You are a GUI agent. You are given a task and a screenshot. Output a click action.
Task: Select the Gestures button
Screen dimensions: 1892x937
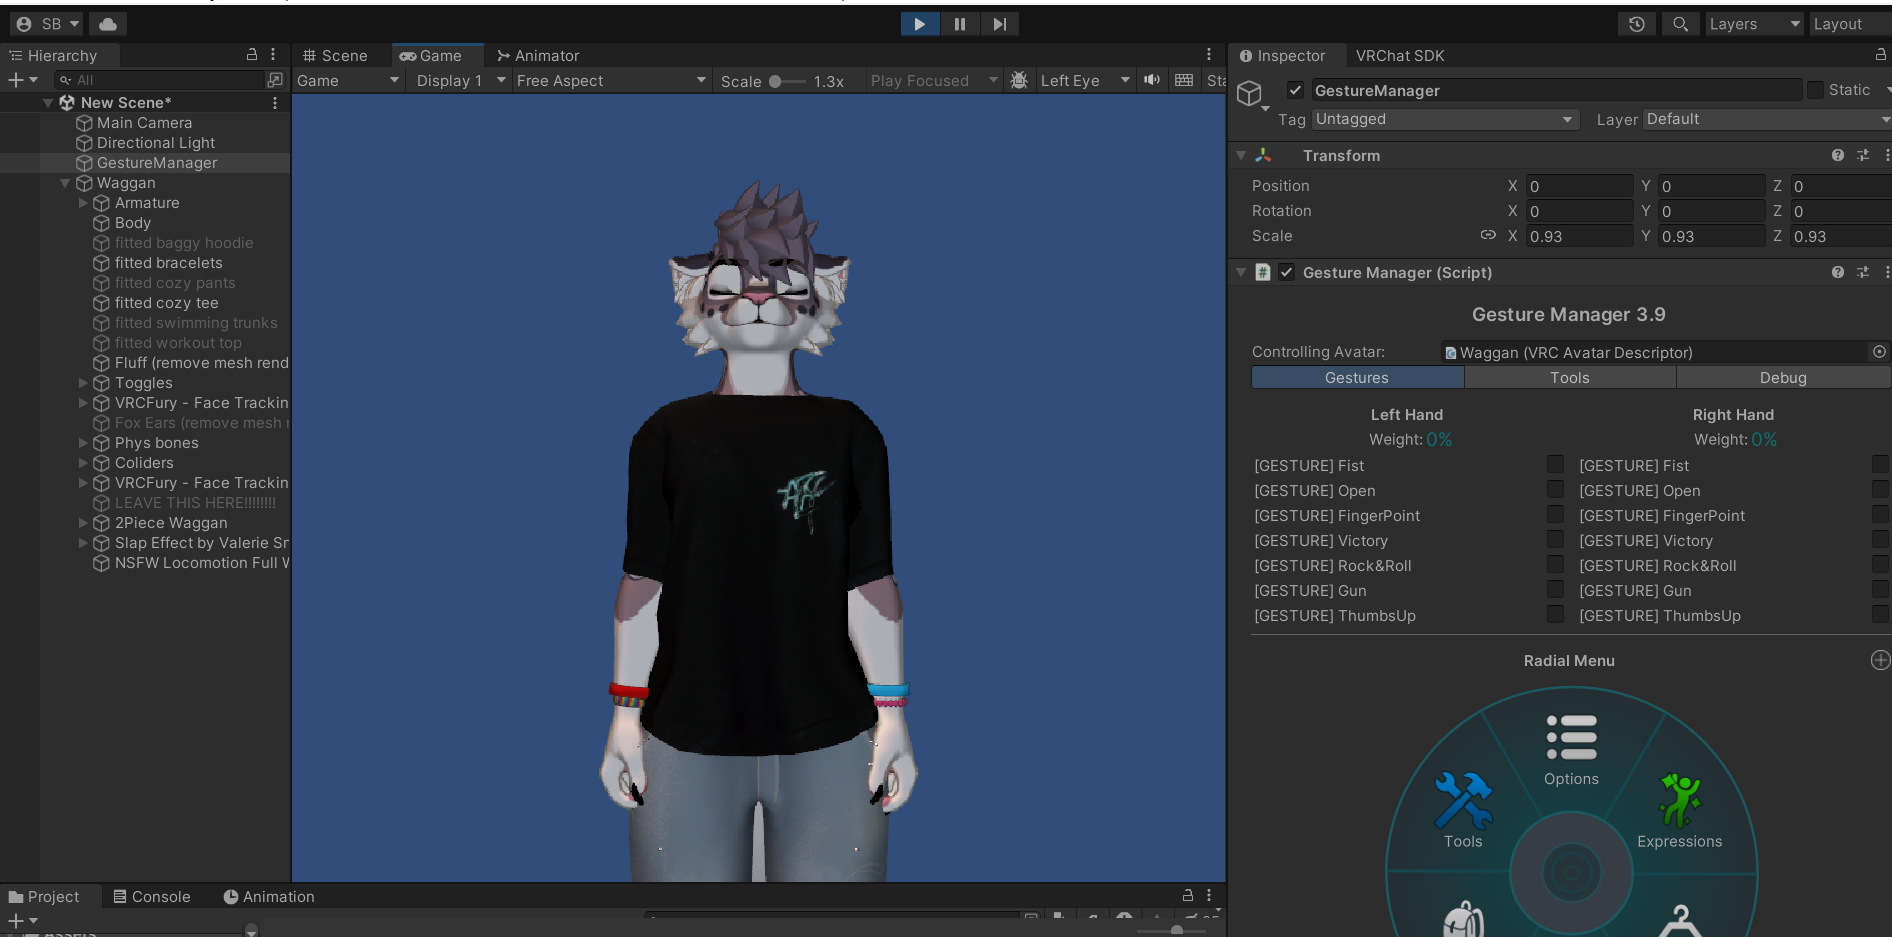pos(1358,377)
